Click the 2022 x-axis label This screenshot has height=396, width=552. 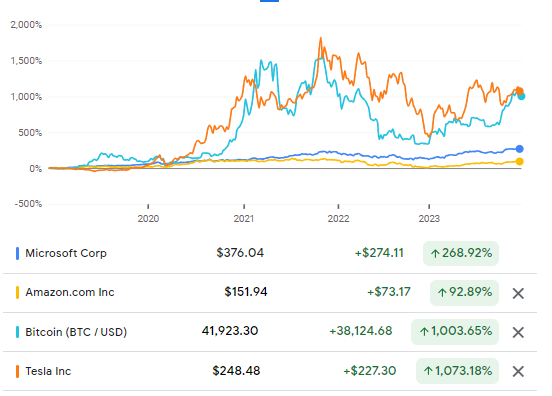338,219
